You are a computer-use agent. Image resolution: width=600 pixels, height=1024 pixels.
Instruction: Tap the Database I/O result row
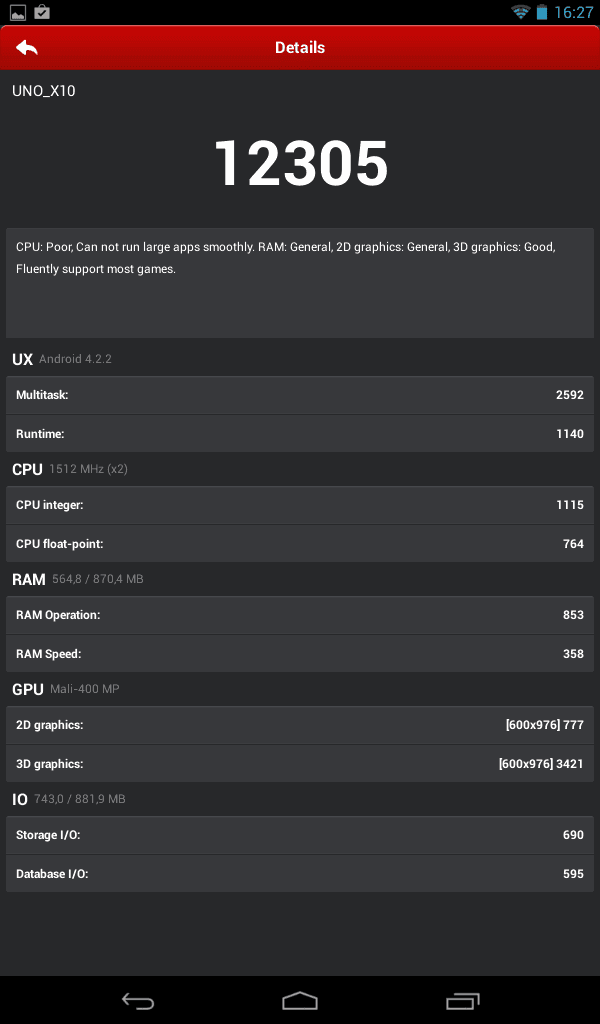pos(300,874)
